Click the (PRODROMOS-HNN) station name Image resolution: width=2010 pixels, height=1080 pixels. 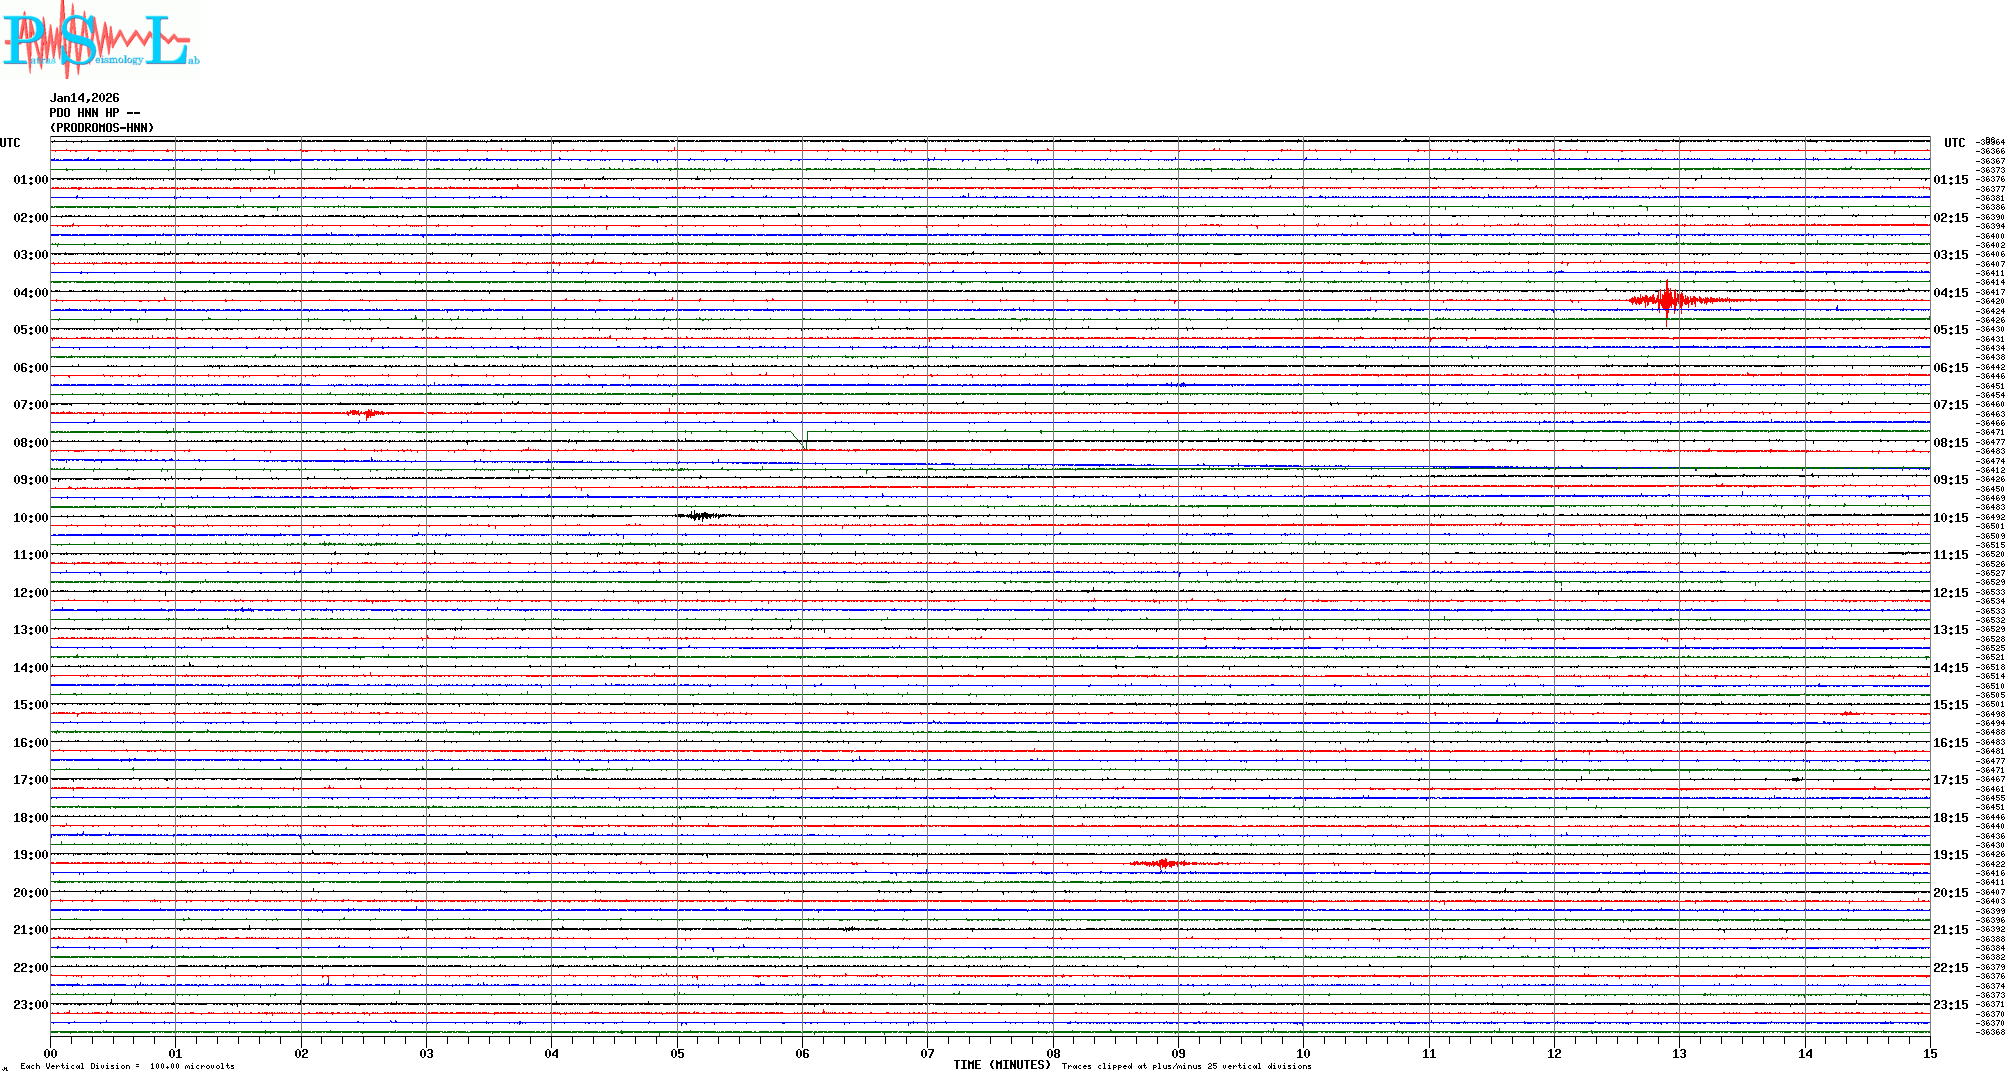(102, 128)
